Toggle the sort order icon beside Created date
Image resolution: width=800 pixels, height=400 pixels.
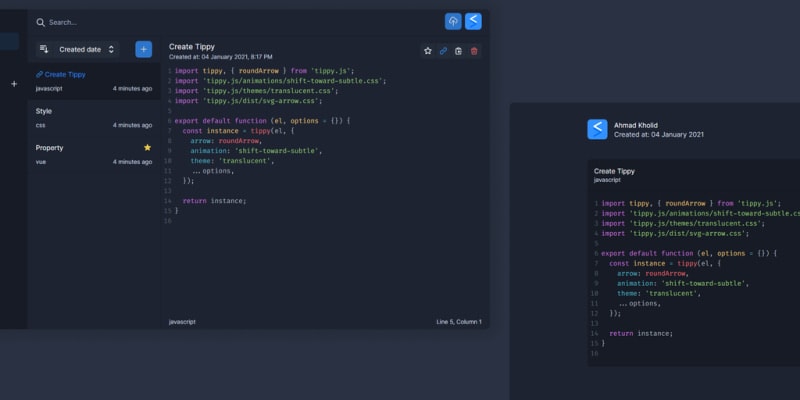pos(43,49)
